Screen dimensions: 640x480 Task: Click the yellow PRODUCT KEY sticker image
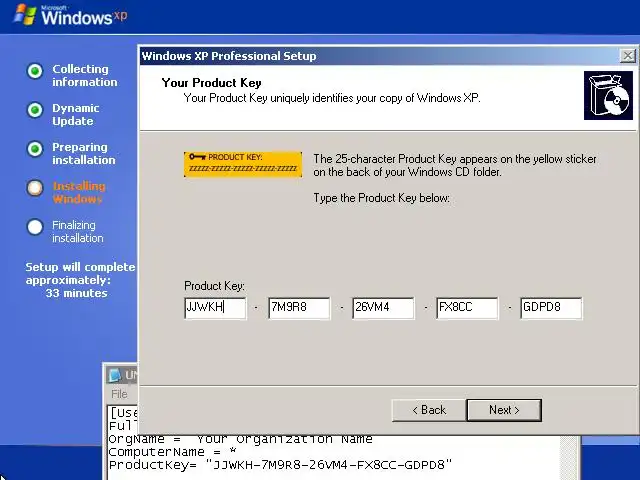coord(243,164)
